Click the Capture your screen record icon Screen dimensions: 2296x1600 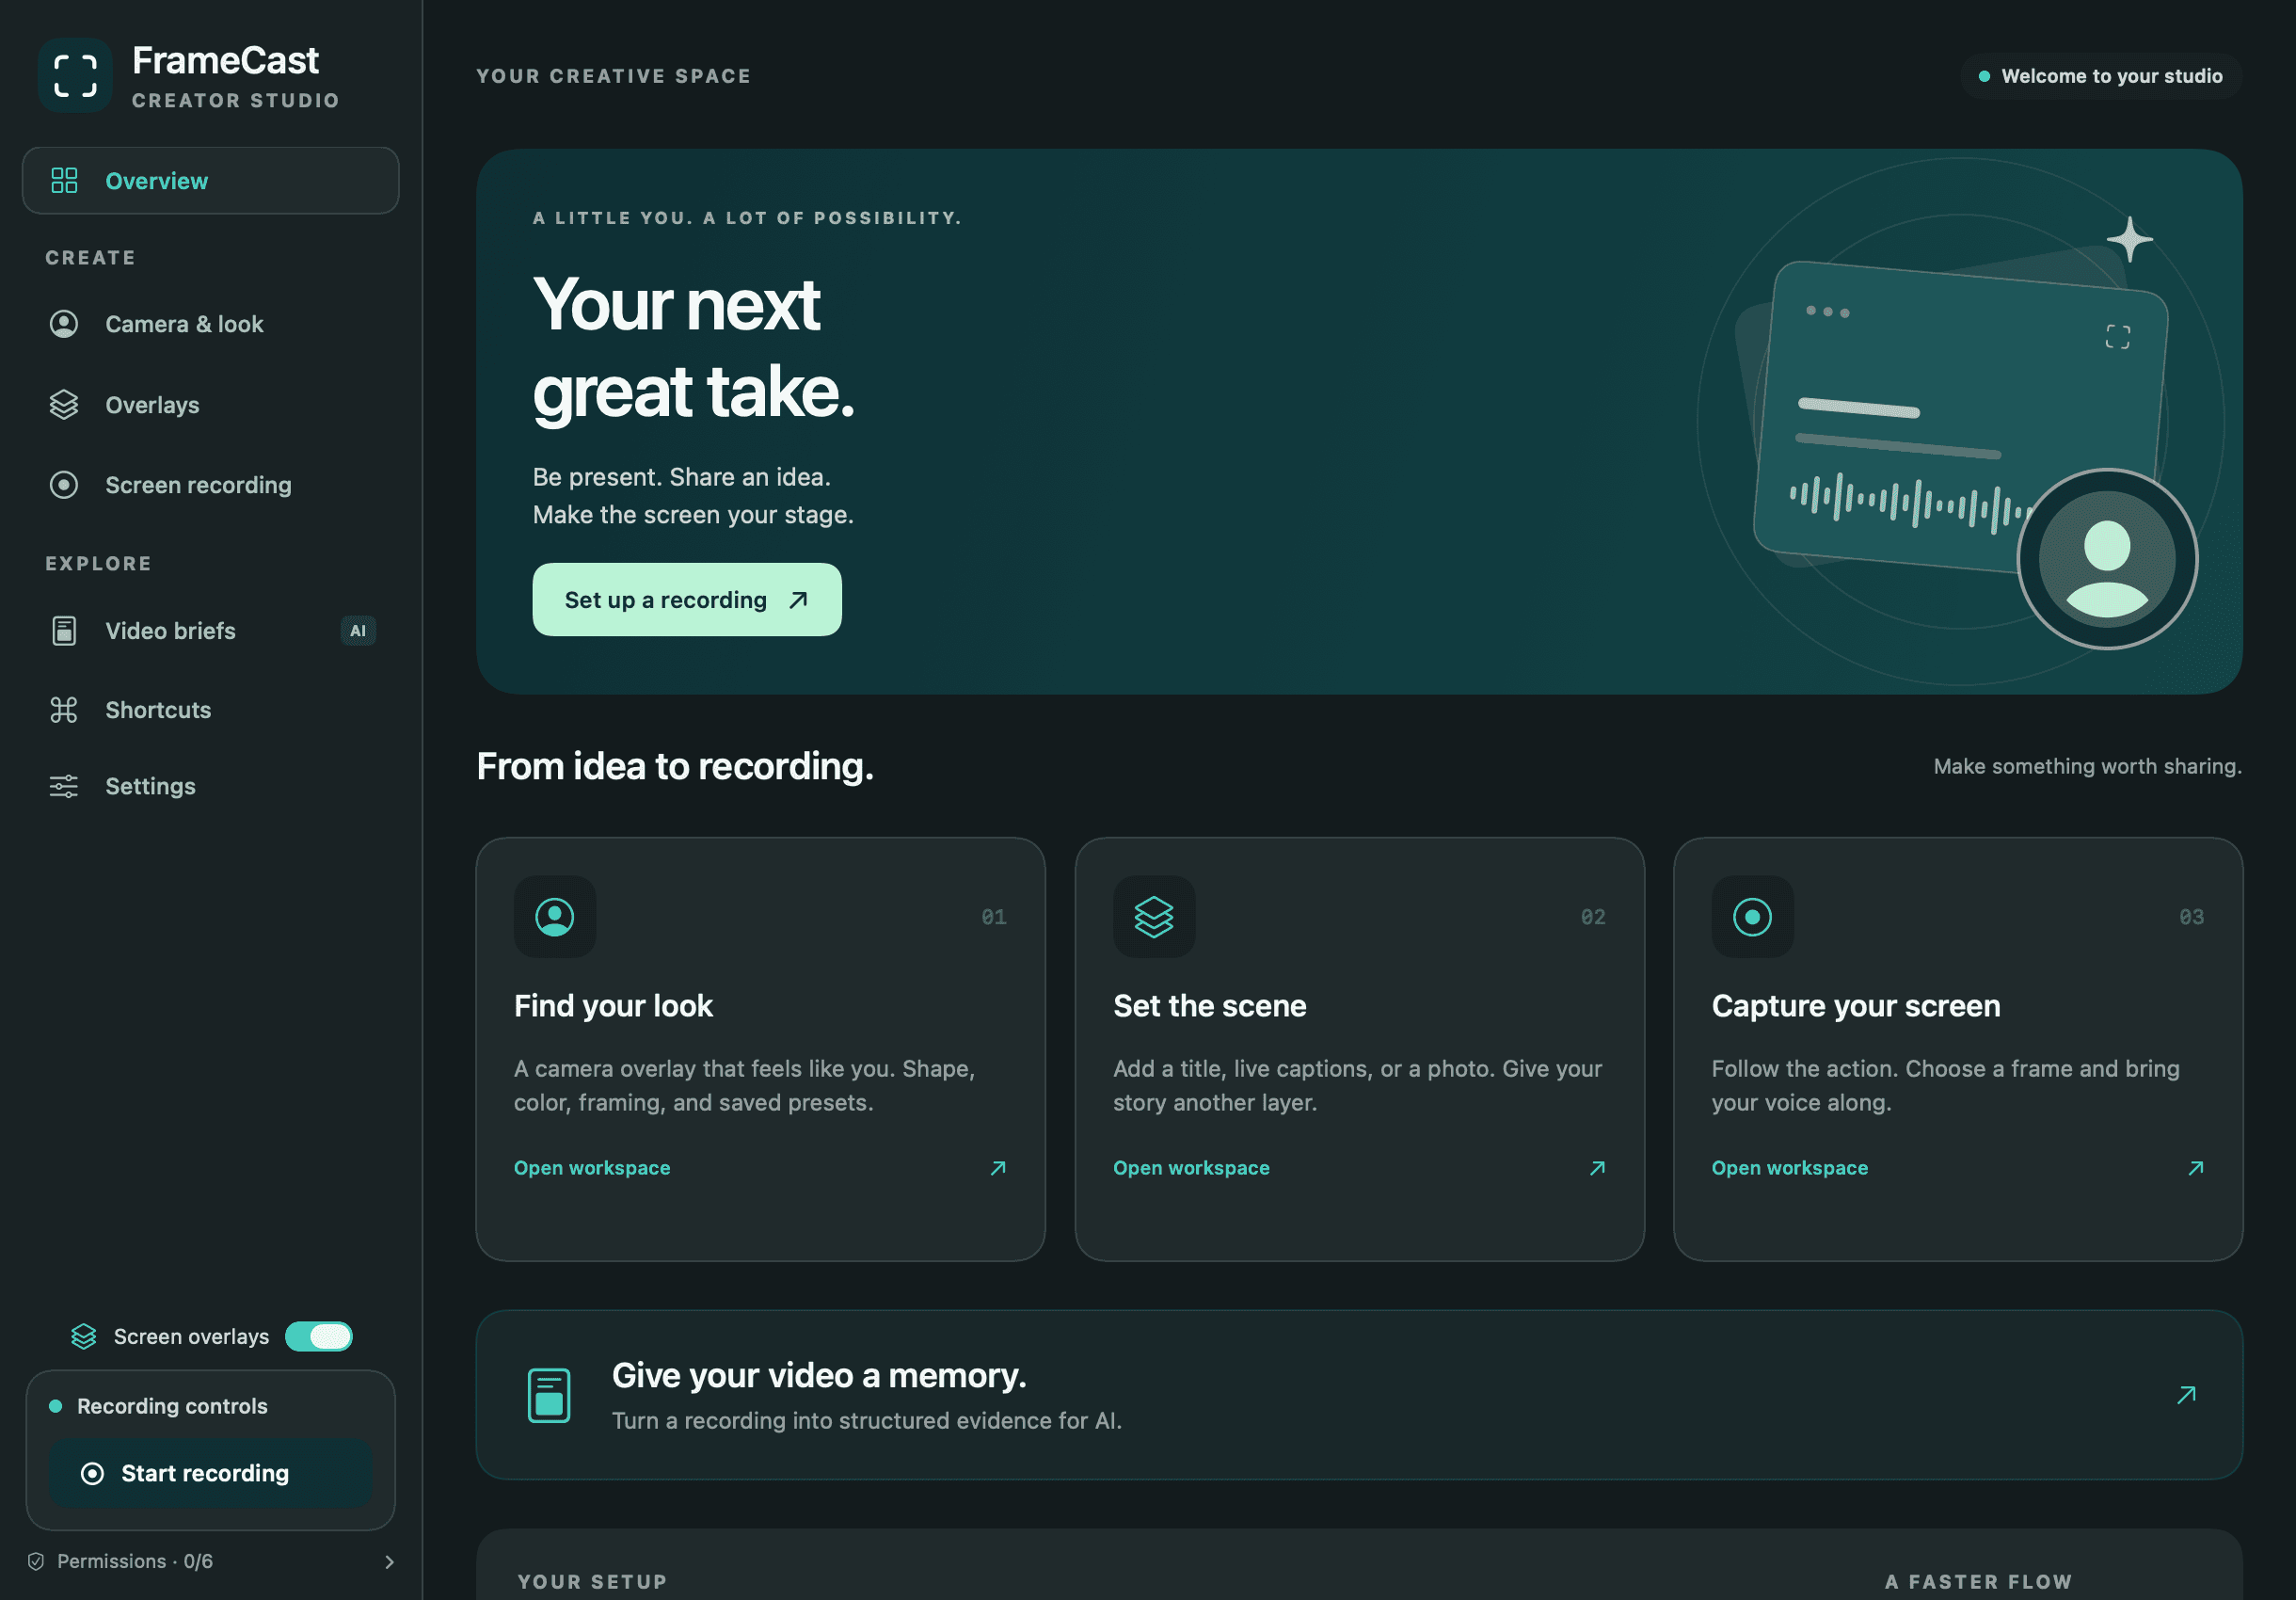pos(1752,917)
